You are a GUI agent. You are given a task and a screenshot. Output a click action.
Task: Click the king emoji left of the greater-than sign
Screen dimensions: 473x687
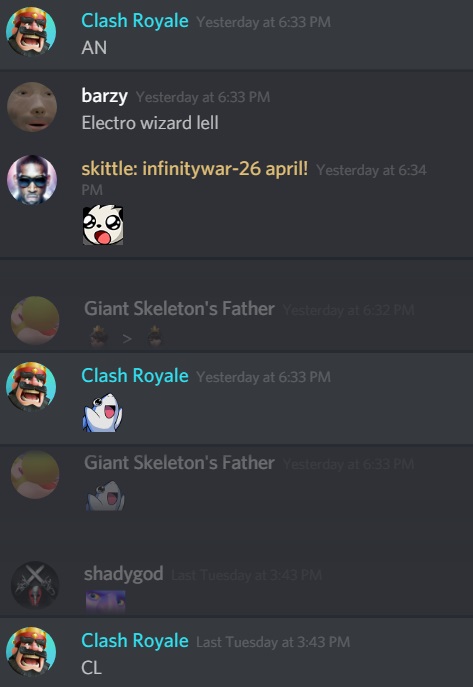click(x=99, y=337)
